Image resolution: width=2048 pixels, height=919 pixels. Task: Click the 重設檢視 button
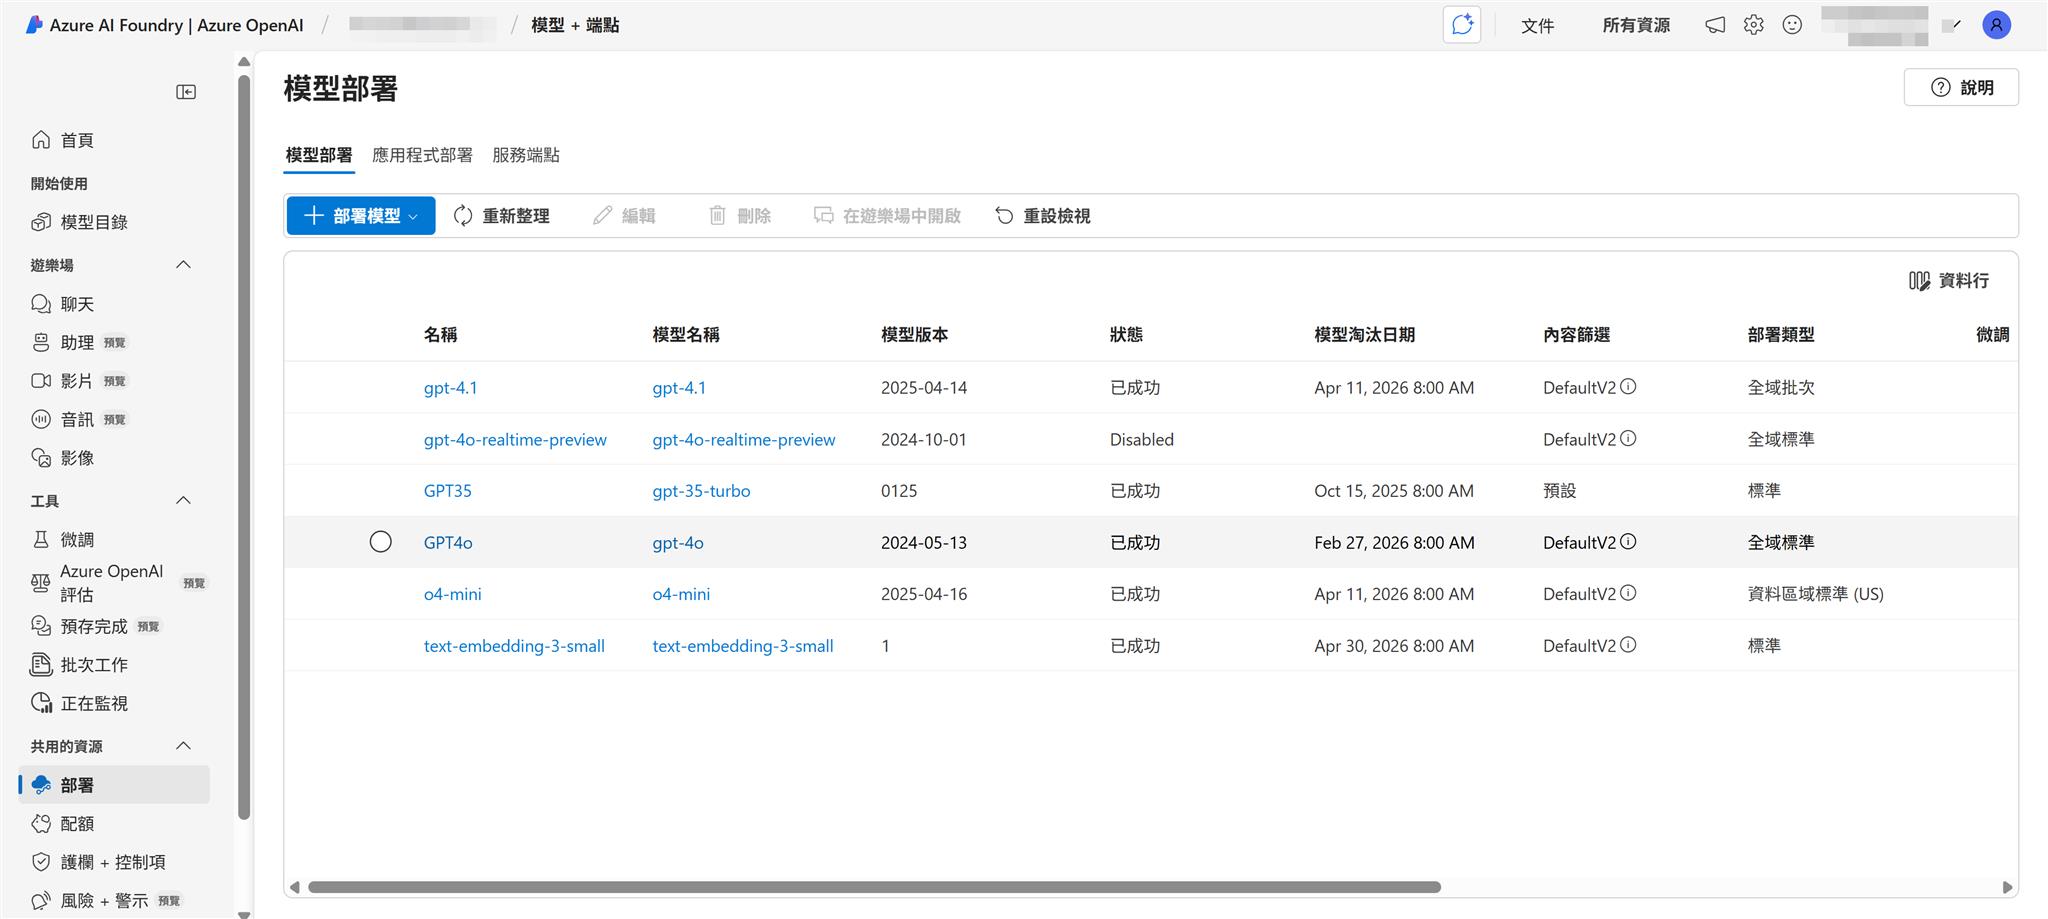coord(1043,216)
